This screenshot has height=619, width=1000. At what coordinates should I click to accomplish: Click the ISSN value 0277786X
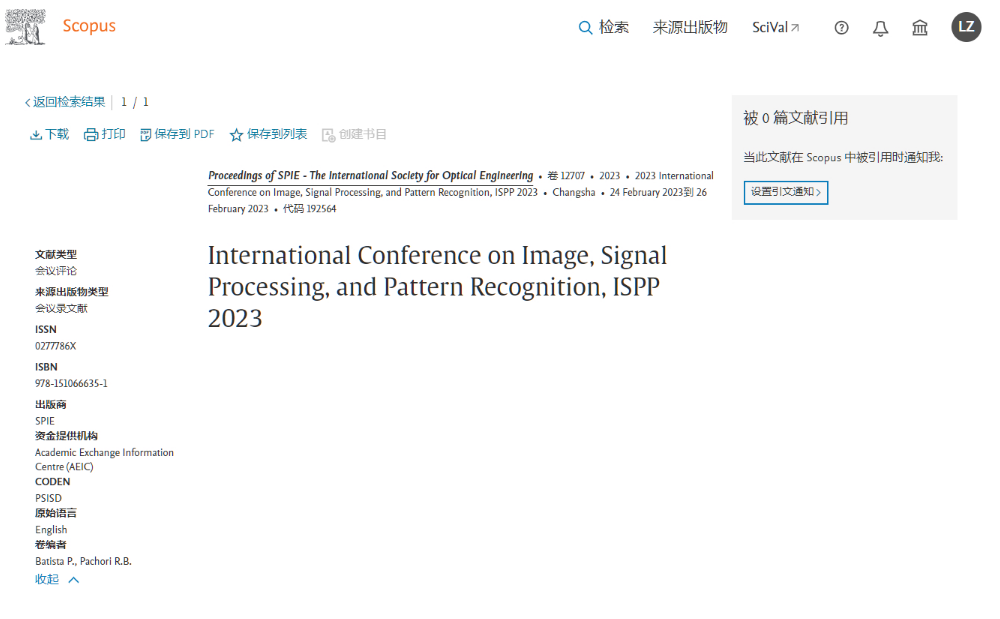pyautogui.click(x=55, y=346)
